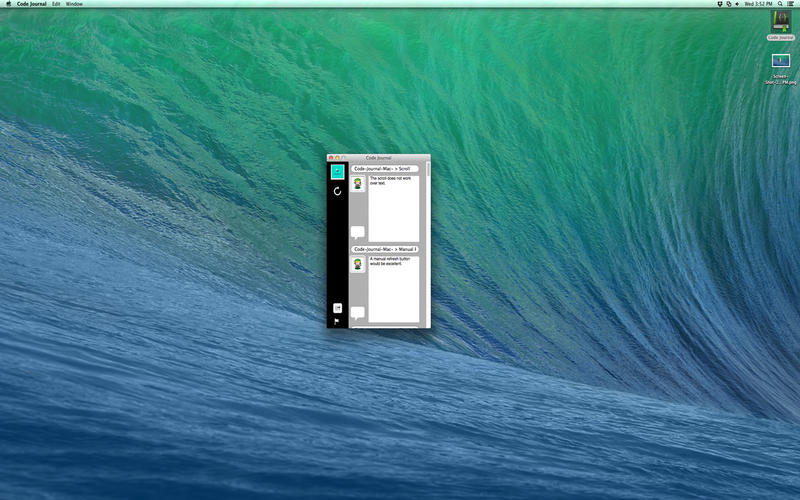Click 'Code-Journal-Mac- > Scroll' issue title
The height and width of the screenshot is (500, 800).
pos(385,168)
